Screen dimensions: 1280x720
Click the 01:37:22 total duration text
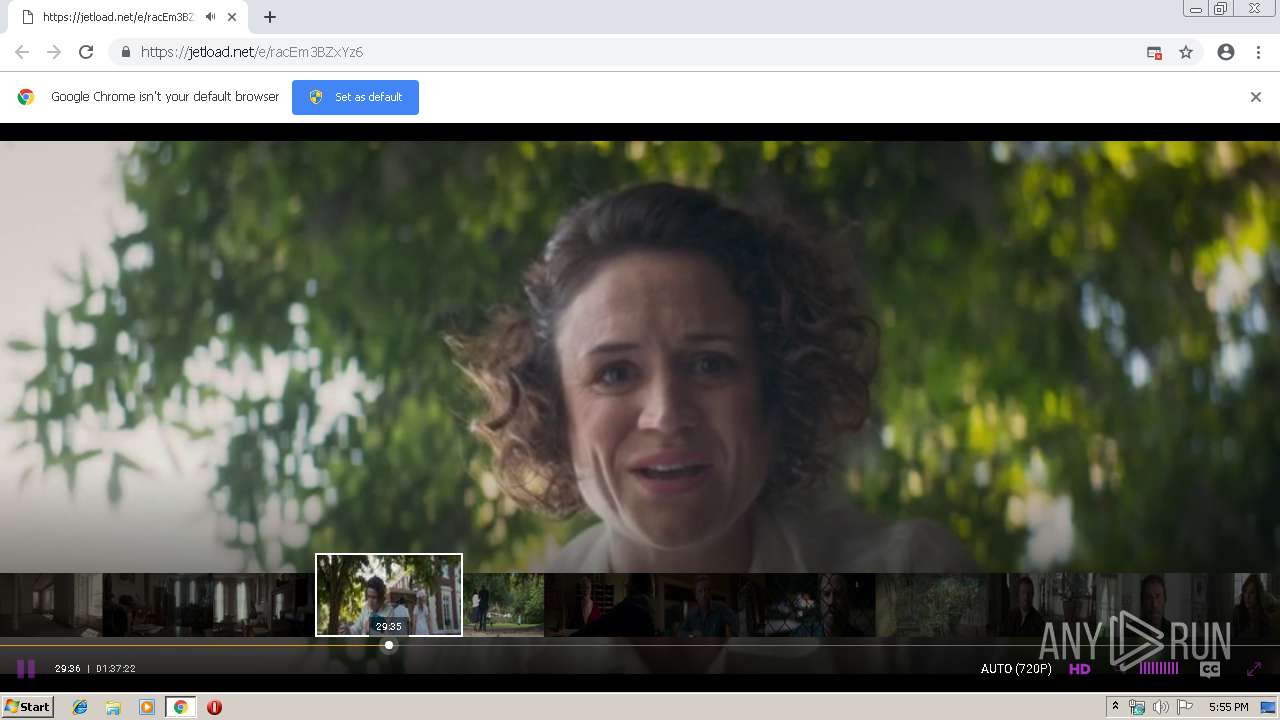point(115,669)
